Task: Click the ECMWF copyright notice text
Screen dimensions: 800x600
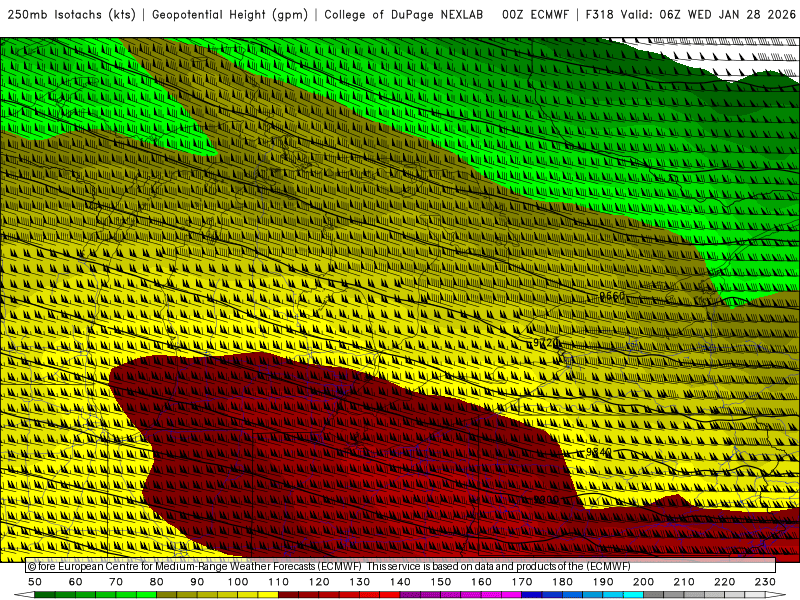Action: (329, 566)
